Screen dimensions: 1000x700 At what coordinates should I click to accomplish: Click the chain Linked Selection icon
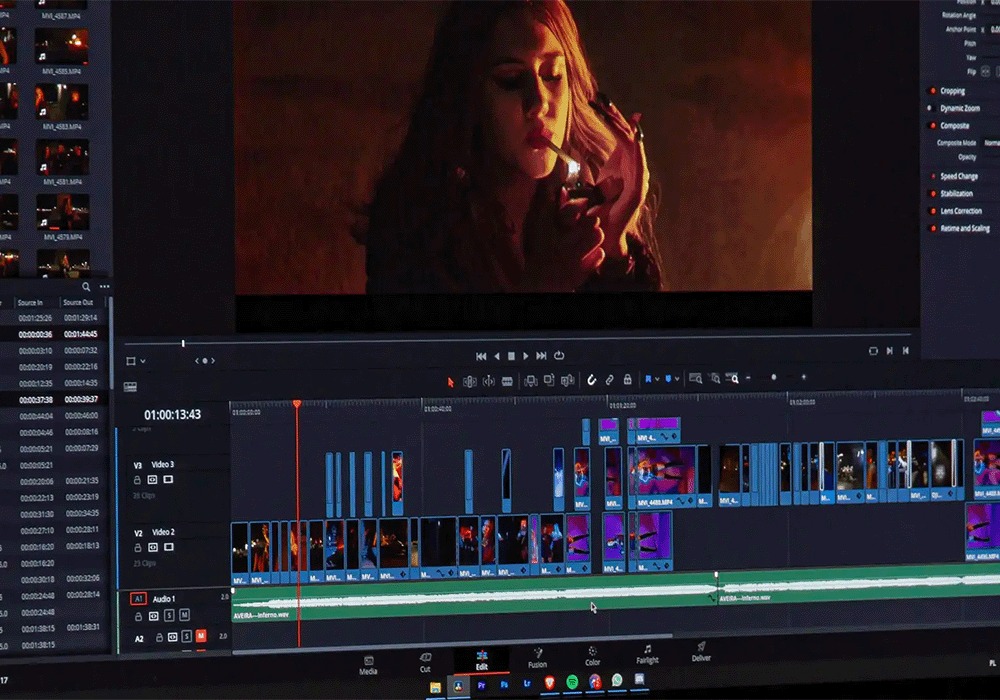click(x=609, y=380)
